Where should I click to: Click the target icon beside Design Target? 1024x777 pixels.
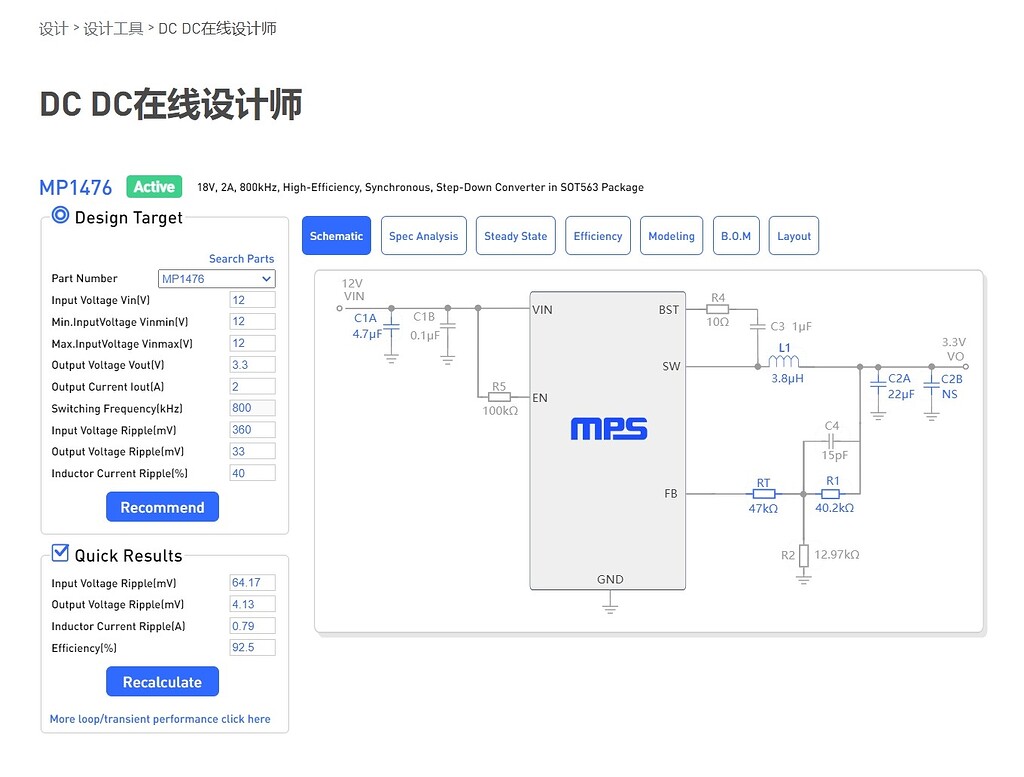(x=58, y=213)
